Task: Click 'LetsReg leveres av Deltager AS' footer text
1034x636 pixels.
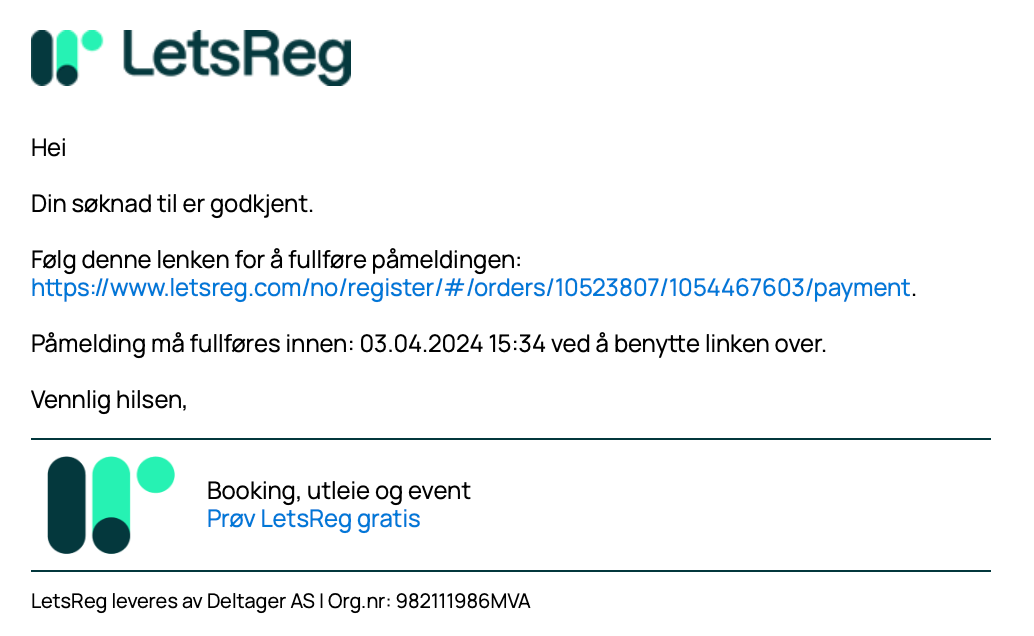Action: (x=173, y=601)
